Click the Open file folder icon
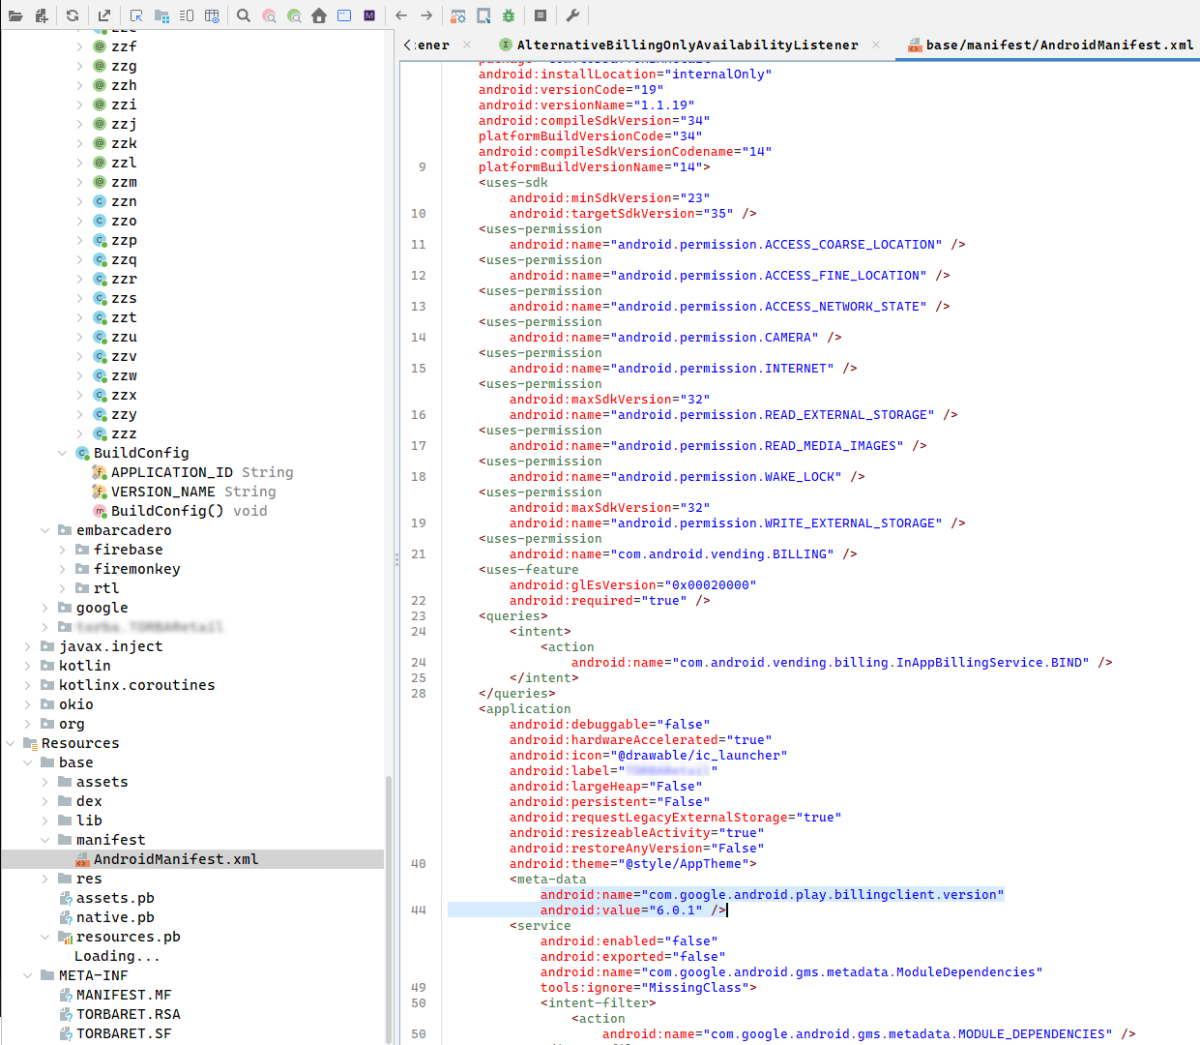 (x=15, y=16)
